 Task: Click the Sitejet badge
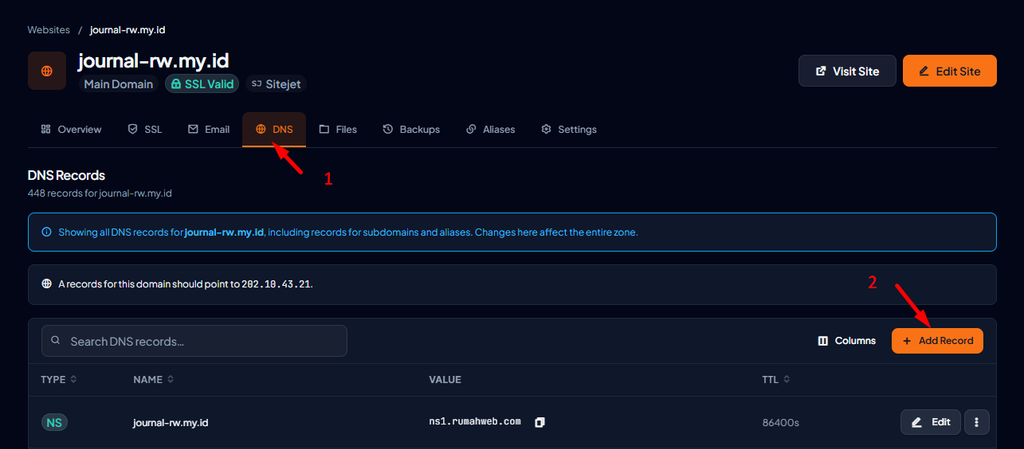pyautogui.click(x=276, y=84)
